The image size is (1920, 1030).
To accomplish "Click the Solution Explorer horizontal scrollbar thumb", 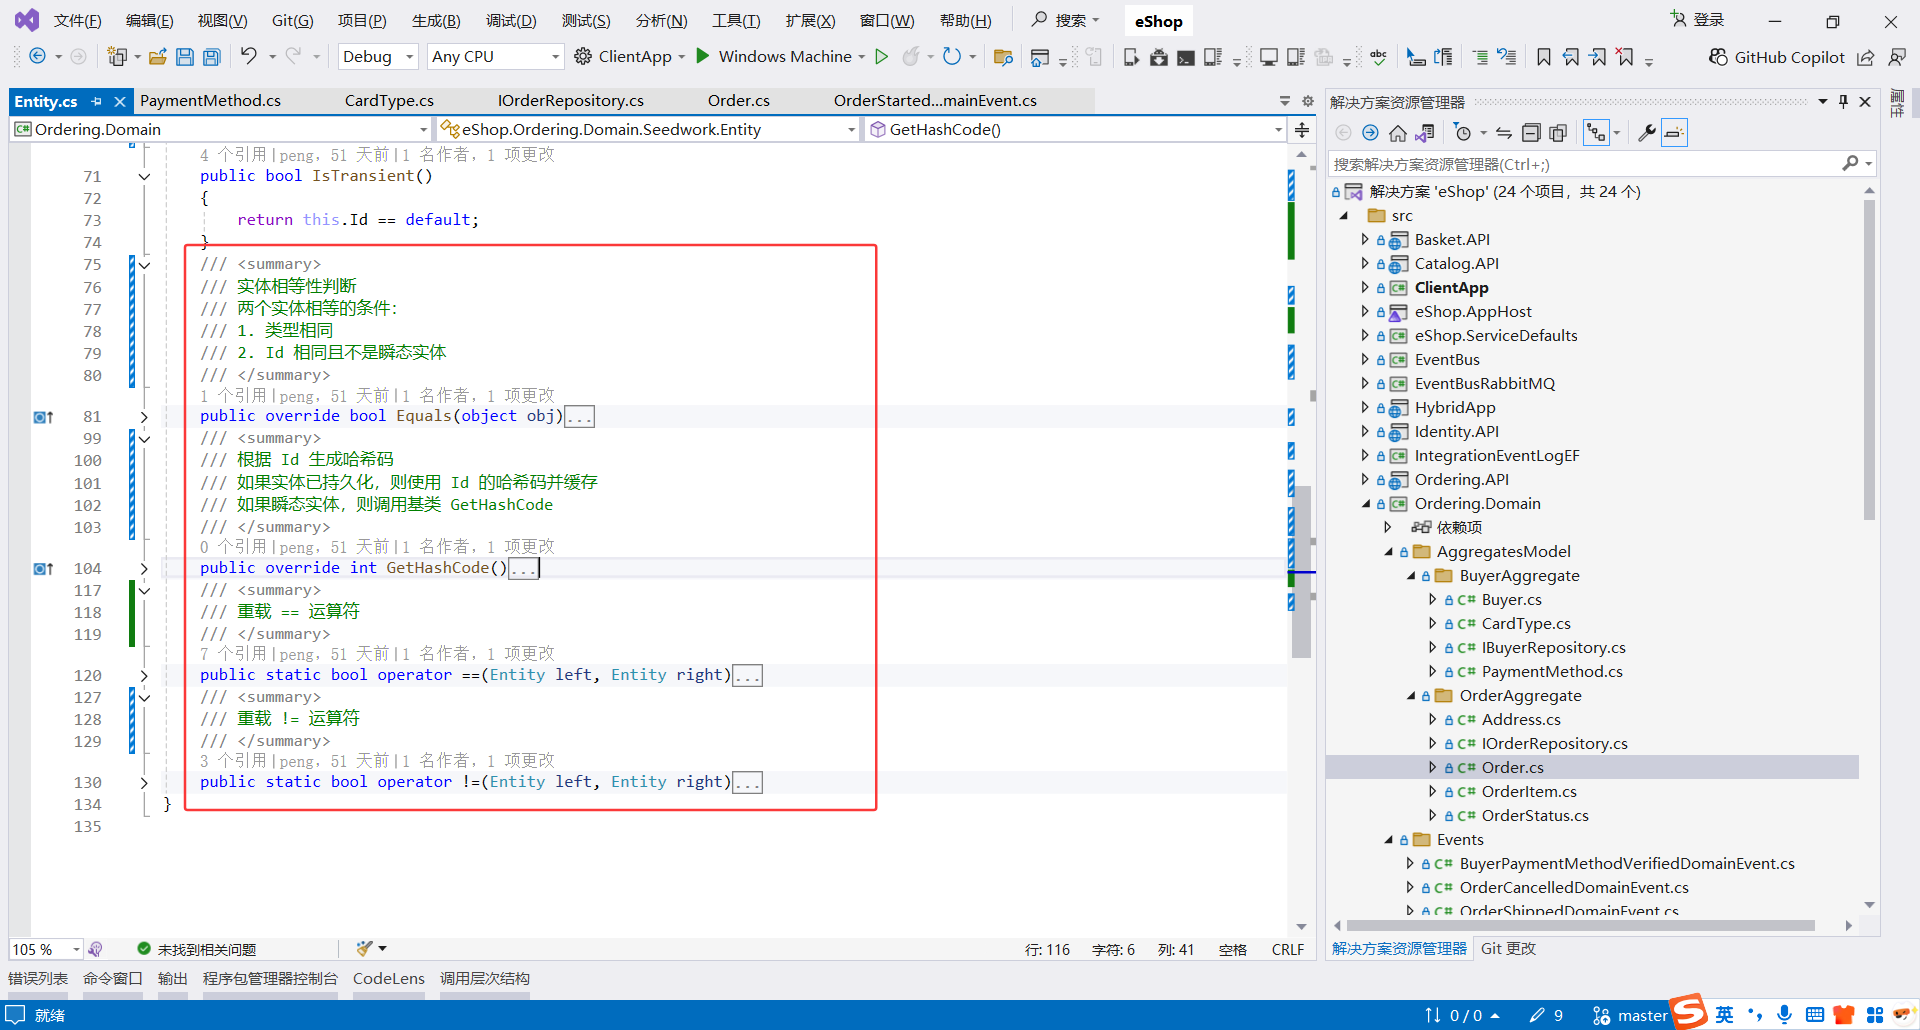I will 1581,926.
